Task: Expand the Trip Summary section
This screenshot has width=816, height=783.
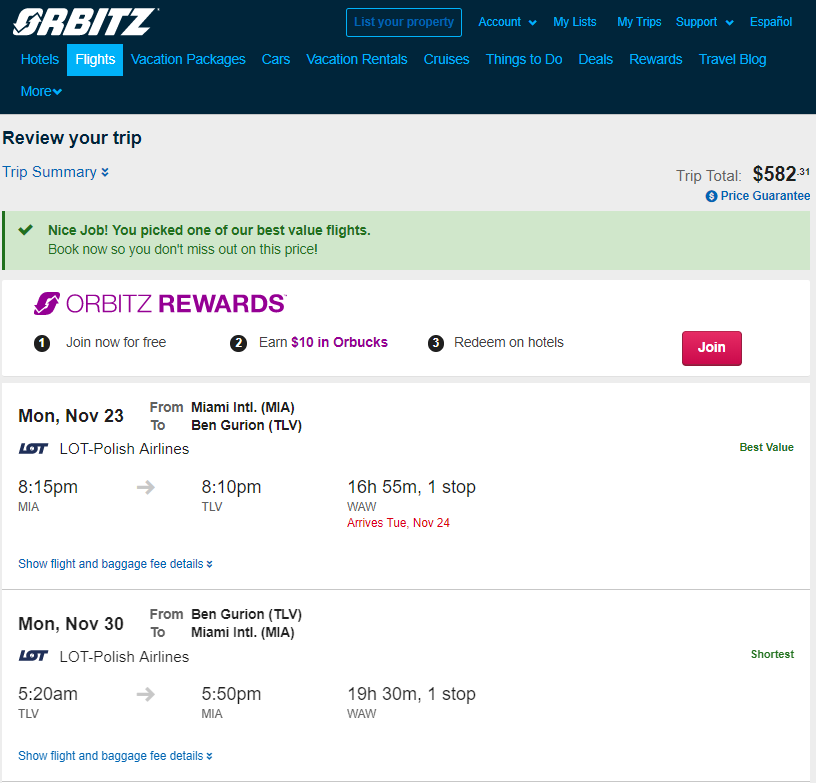Action: [x=55, y=172]
